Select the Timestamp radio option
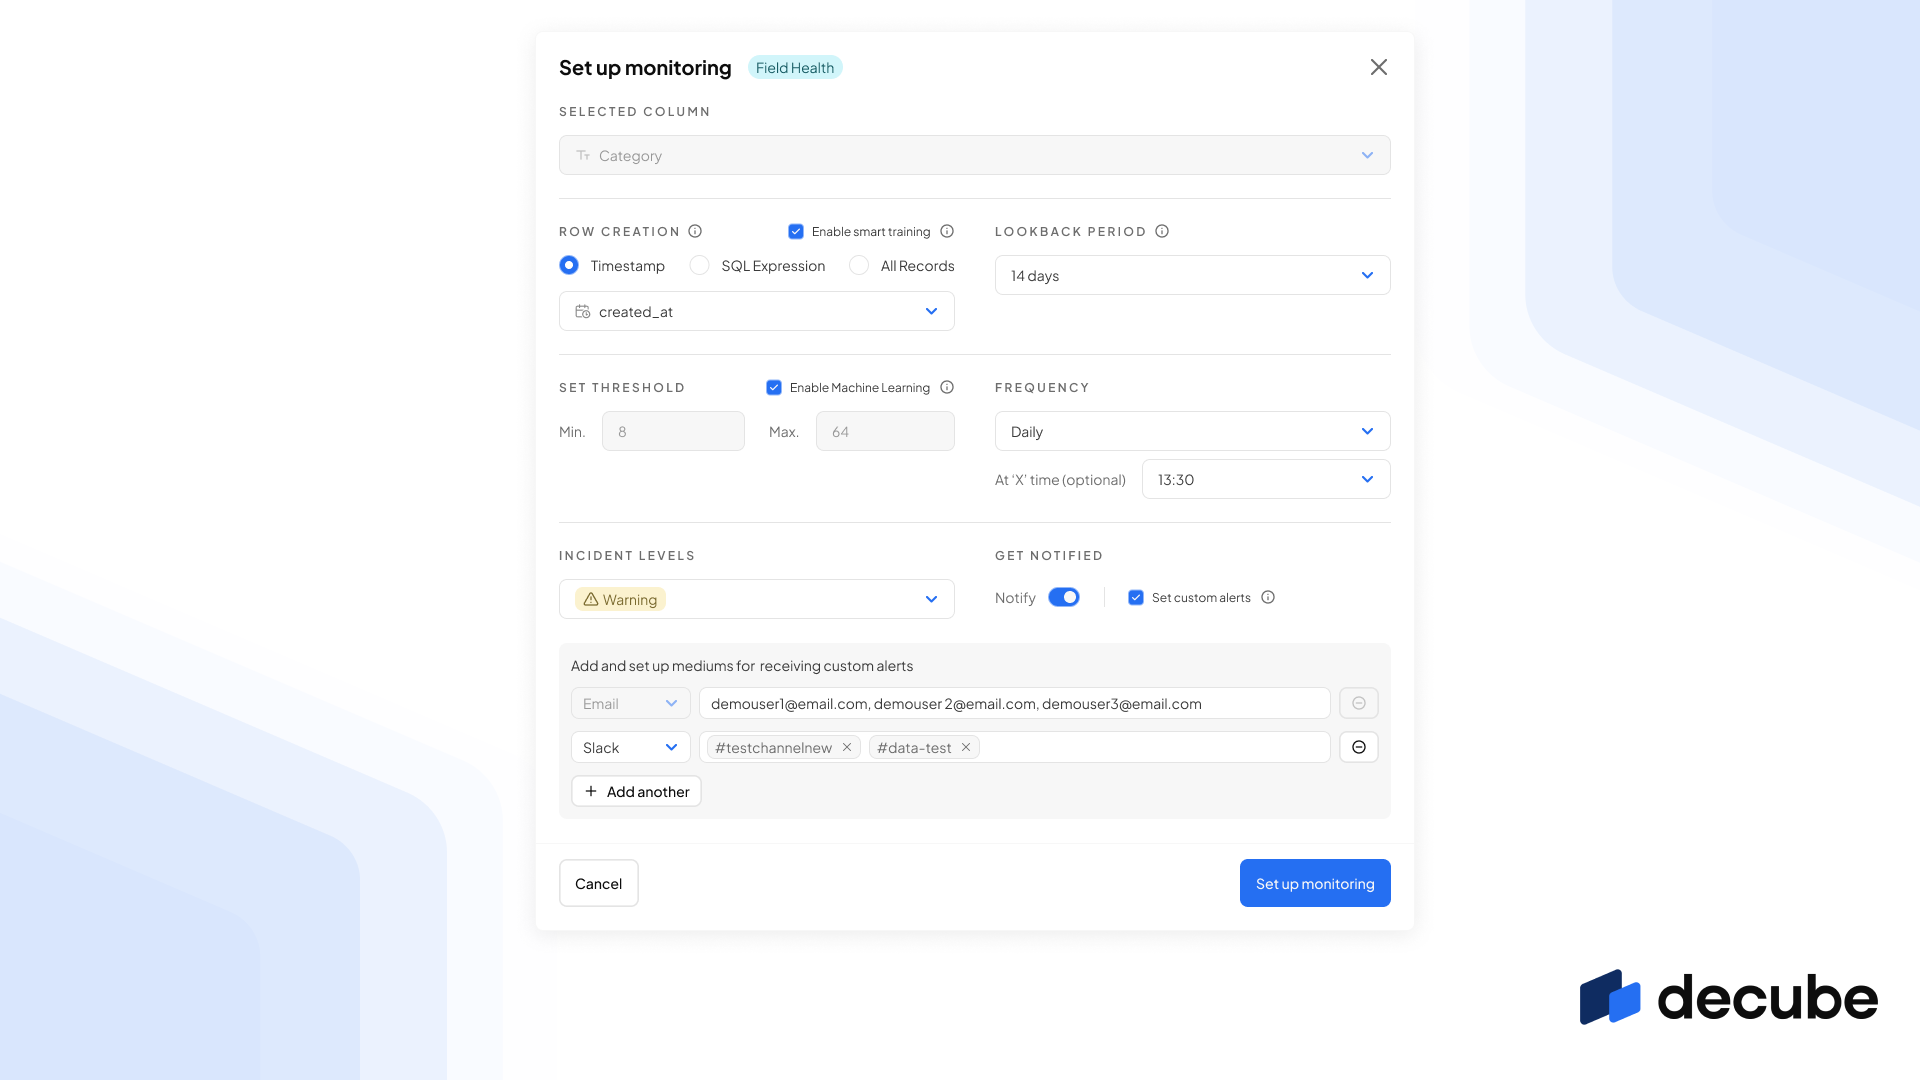Viewport: 1920px width, 1080px height. point(569,265)
